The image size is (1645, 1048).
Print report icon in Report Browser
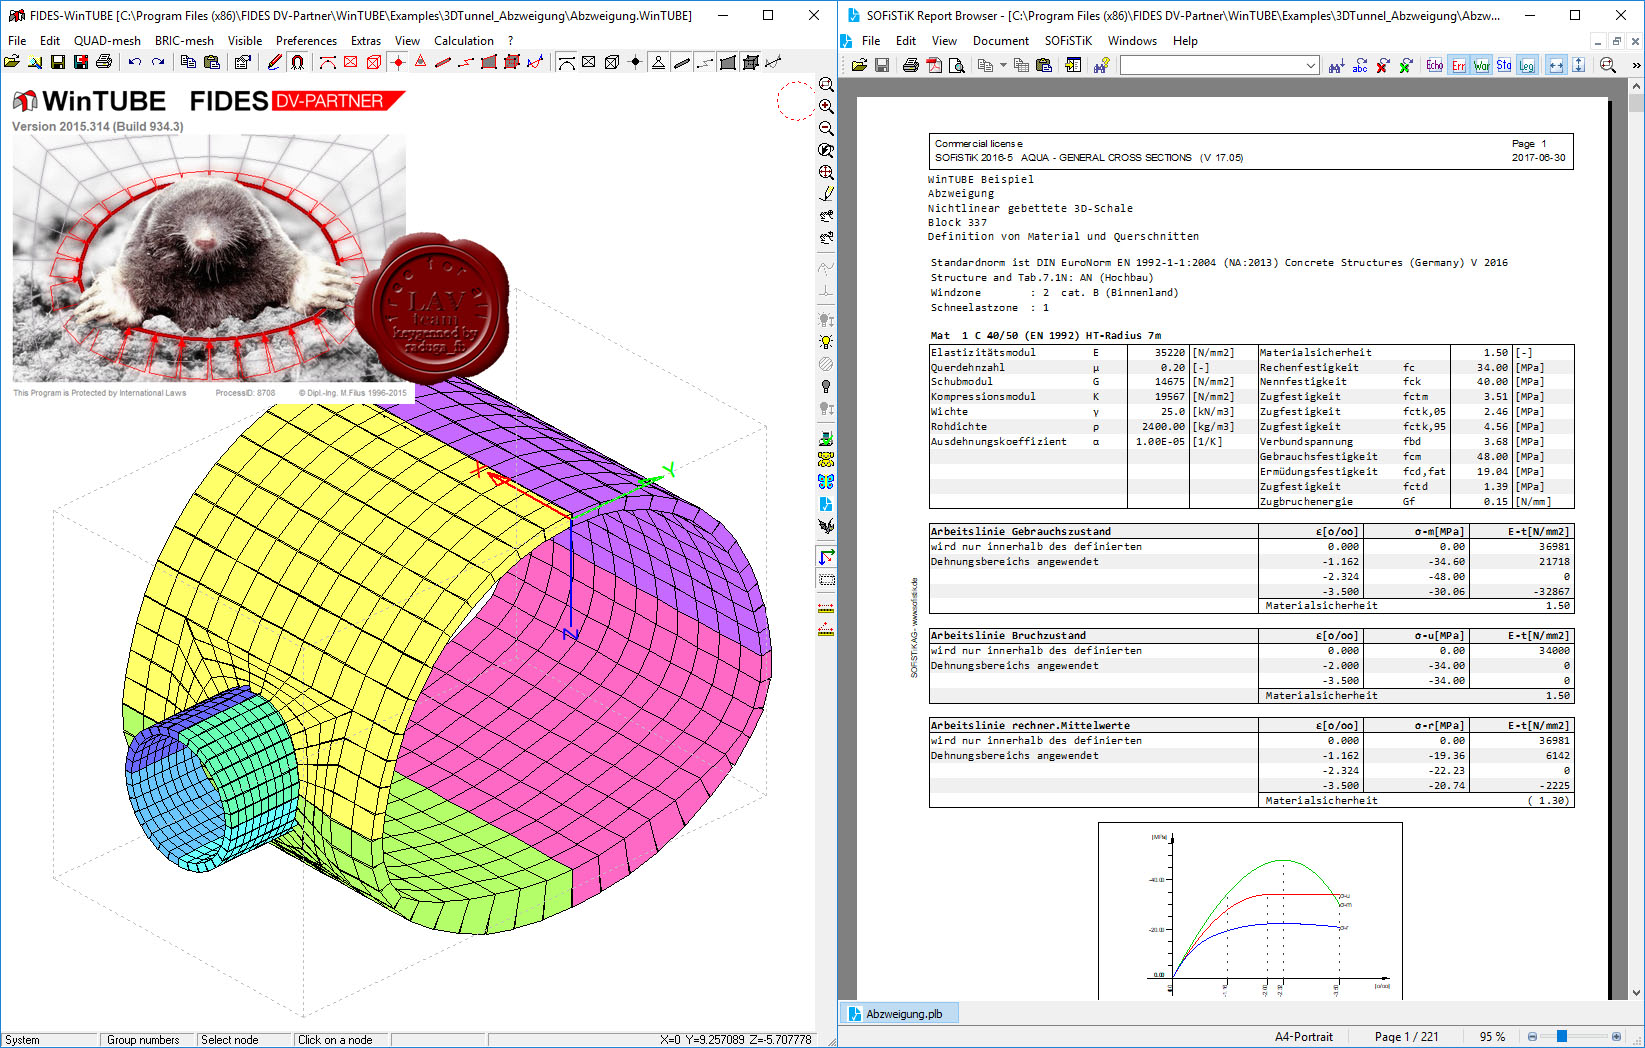pyautogui.click(x=910, y=65)
